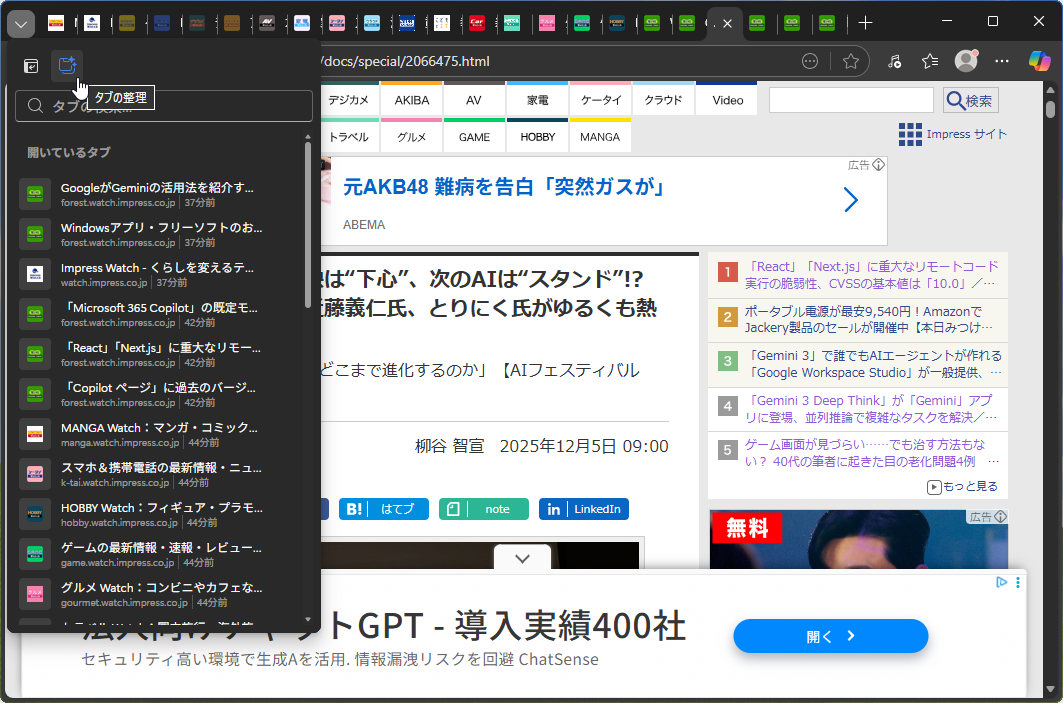Expand the article with the down chevron
The width and height of the screenshot is (1063, 703).
pyautogui.click(x=522, y=558)
